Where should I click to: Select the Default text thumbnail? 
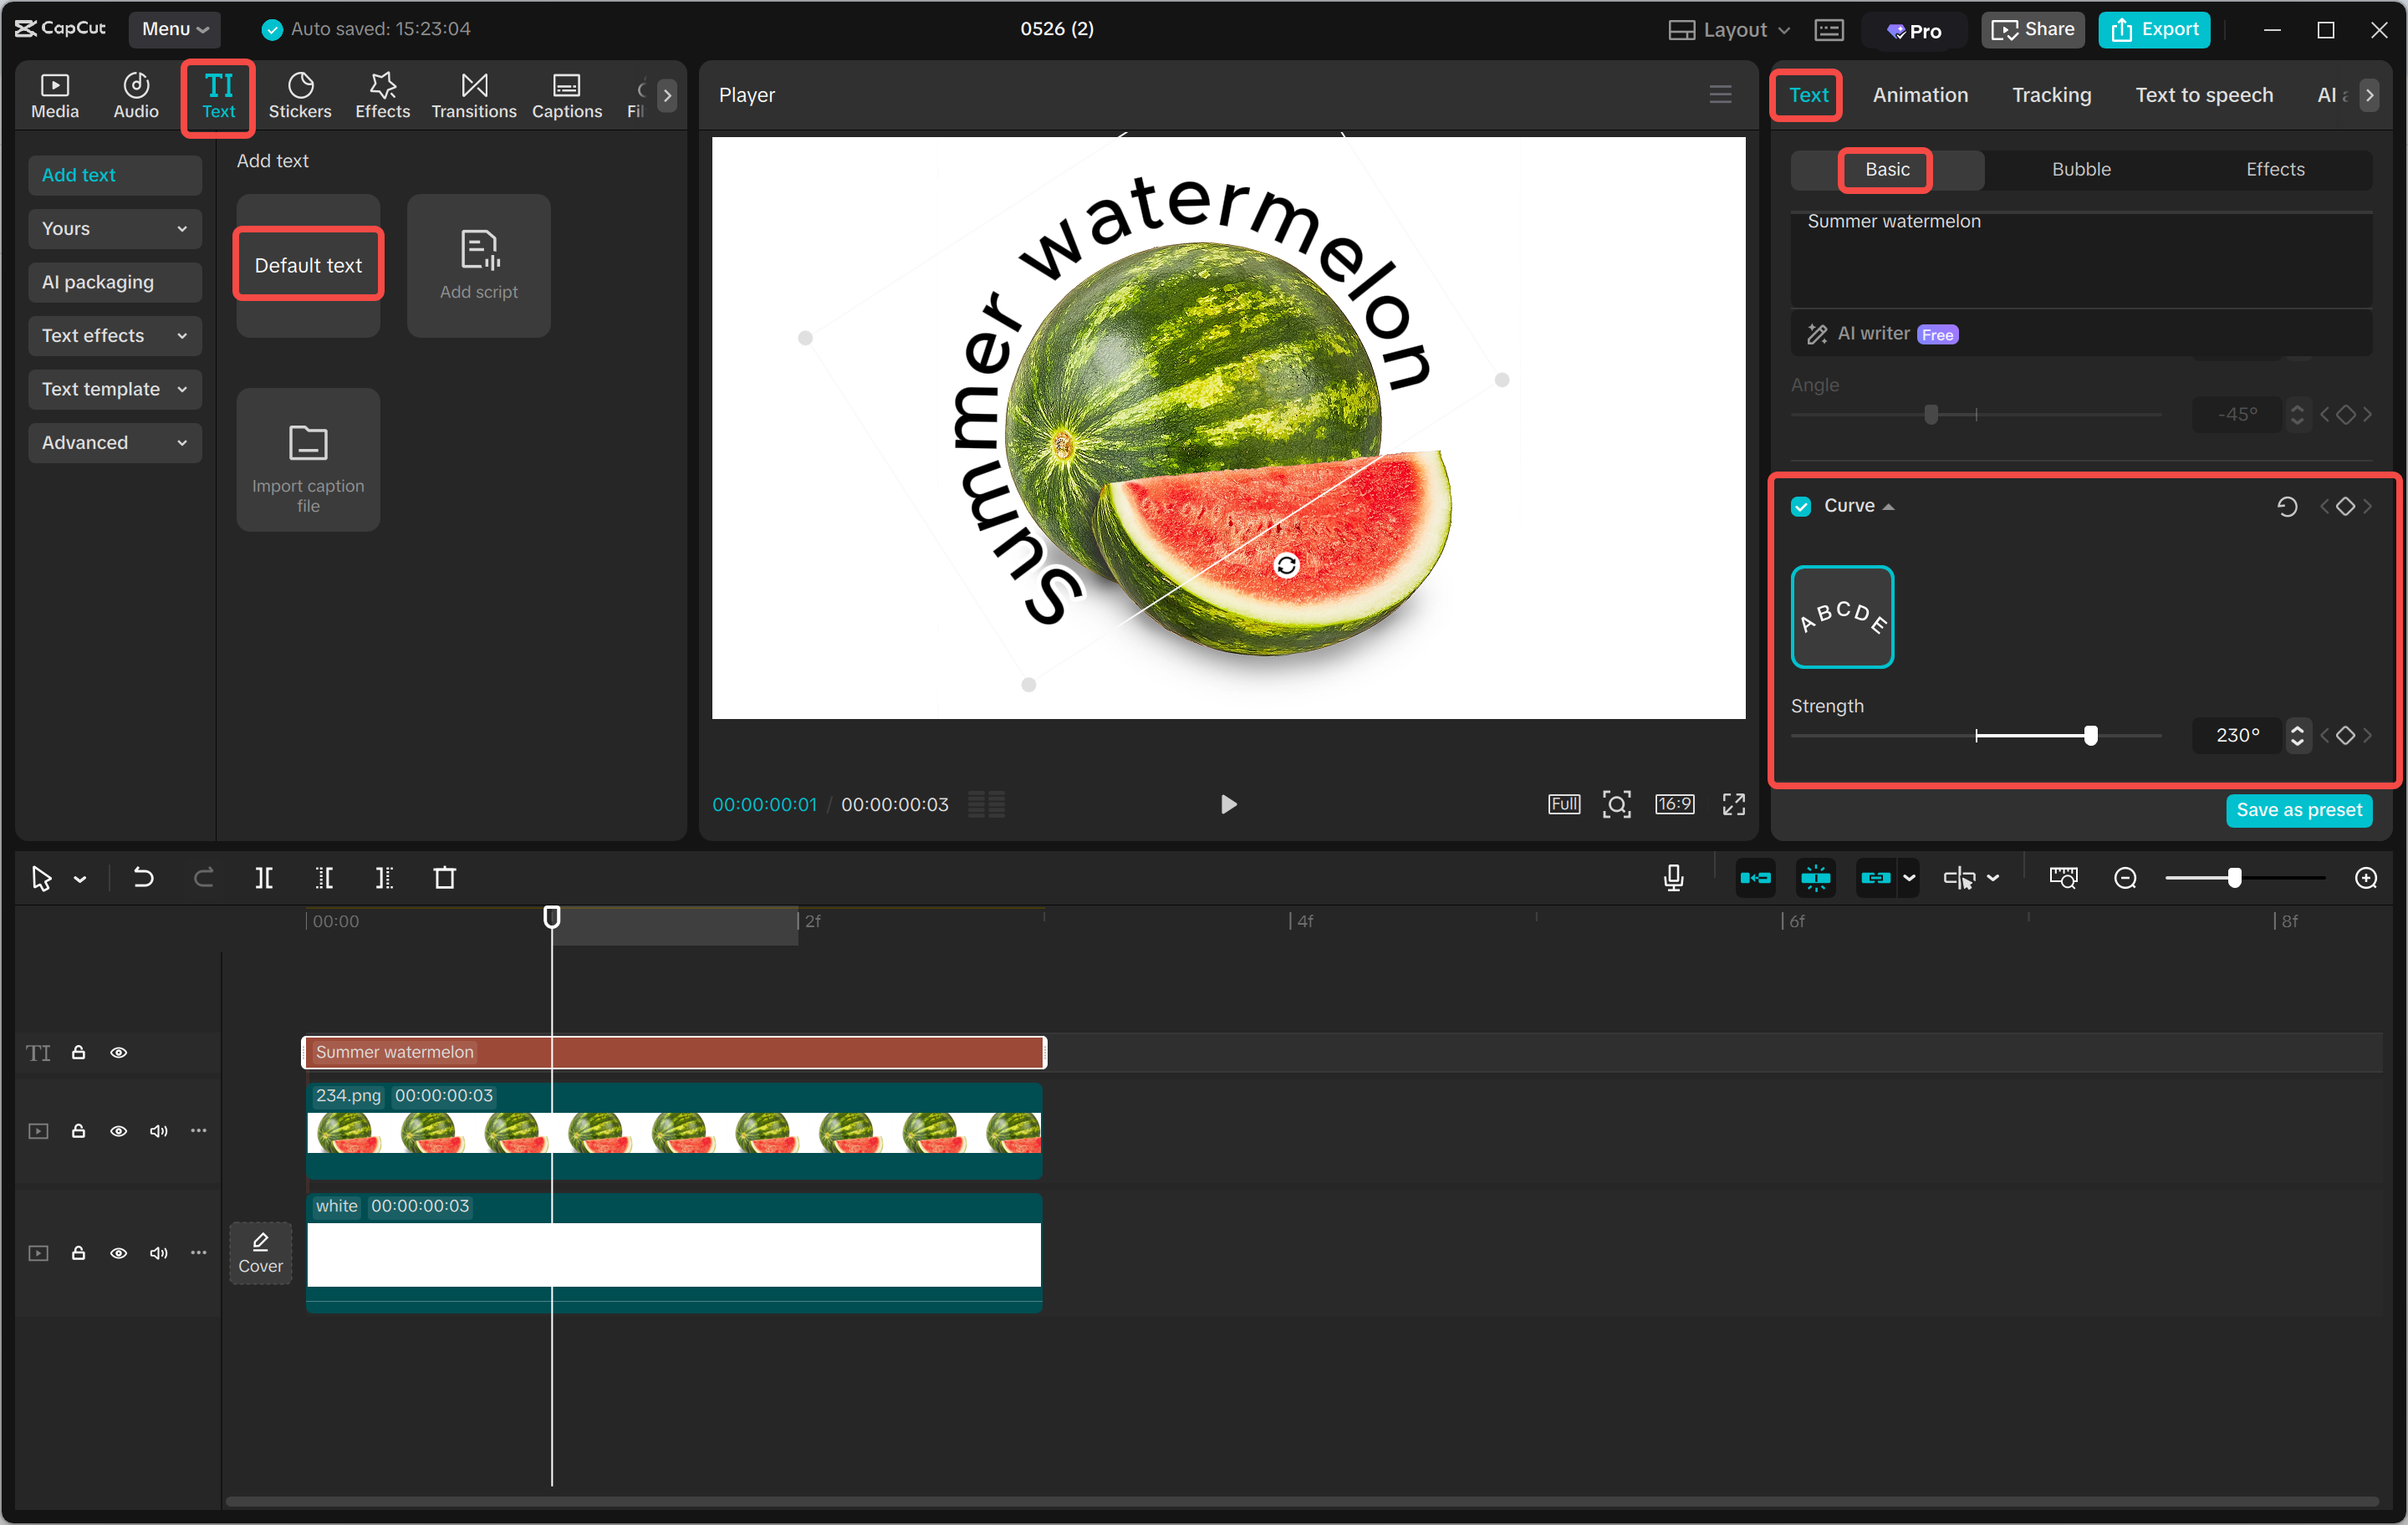[x=308, y=265]
